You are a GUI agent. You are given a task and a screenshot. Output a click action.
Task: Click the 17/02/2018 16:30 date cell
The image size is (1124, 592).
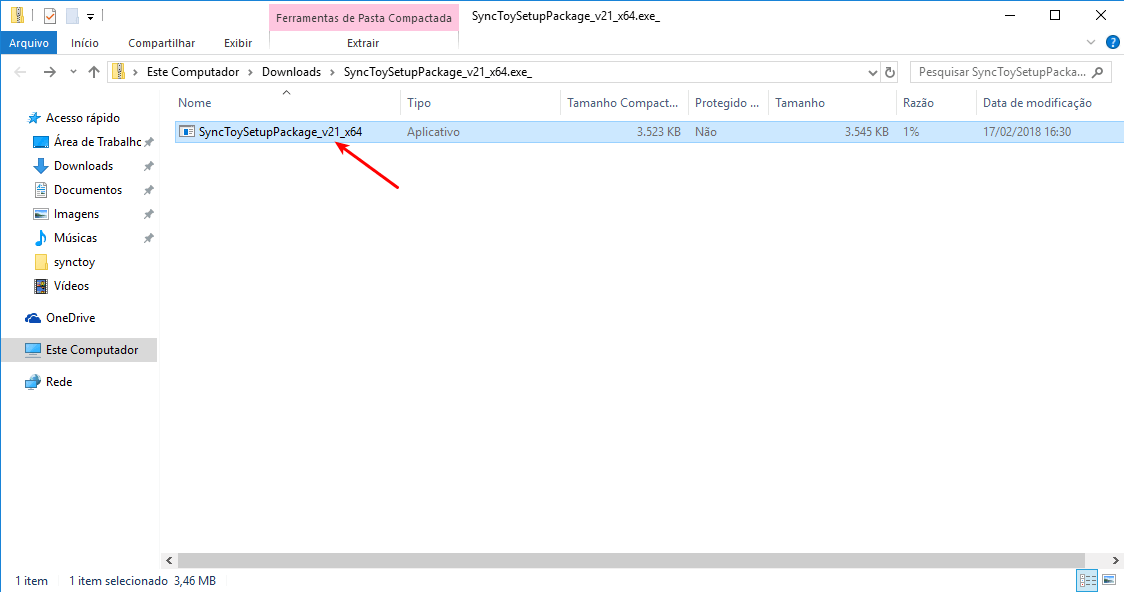pyautogui.click(x=1027, y=132)
